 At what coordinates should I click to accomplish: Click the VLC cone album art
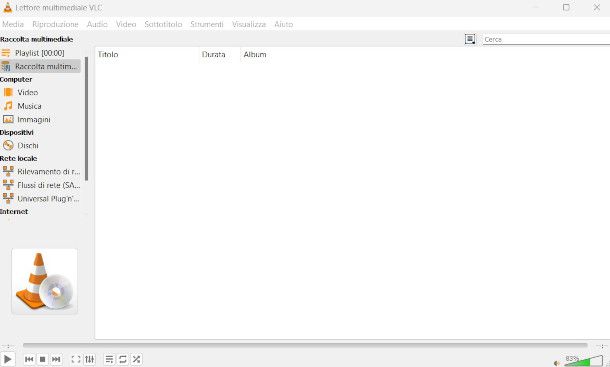click(44, 281)
